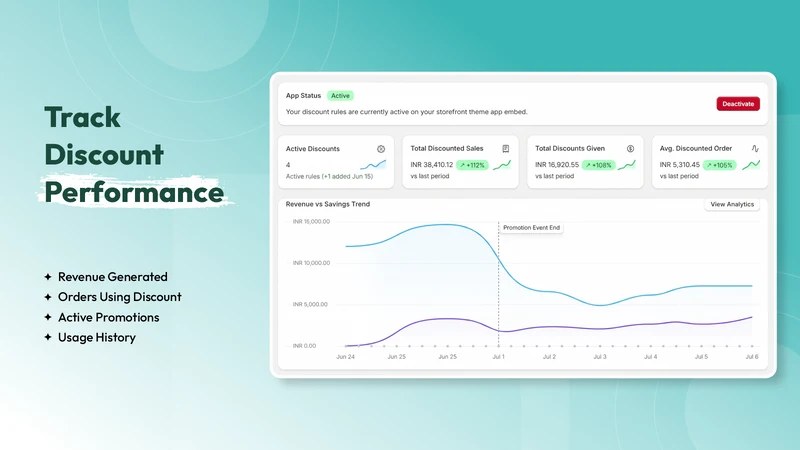Click the Active status badge
The image size is (800, 450).
(x=340, y=95)
